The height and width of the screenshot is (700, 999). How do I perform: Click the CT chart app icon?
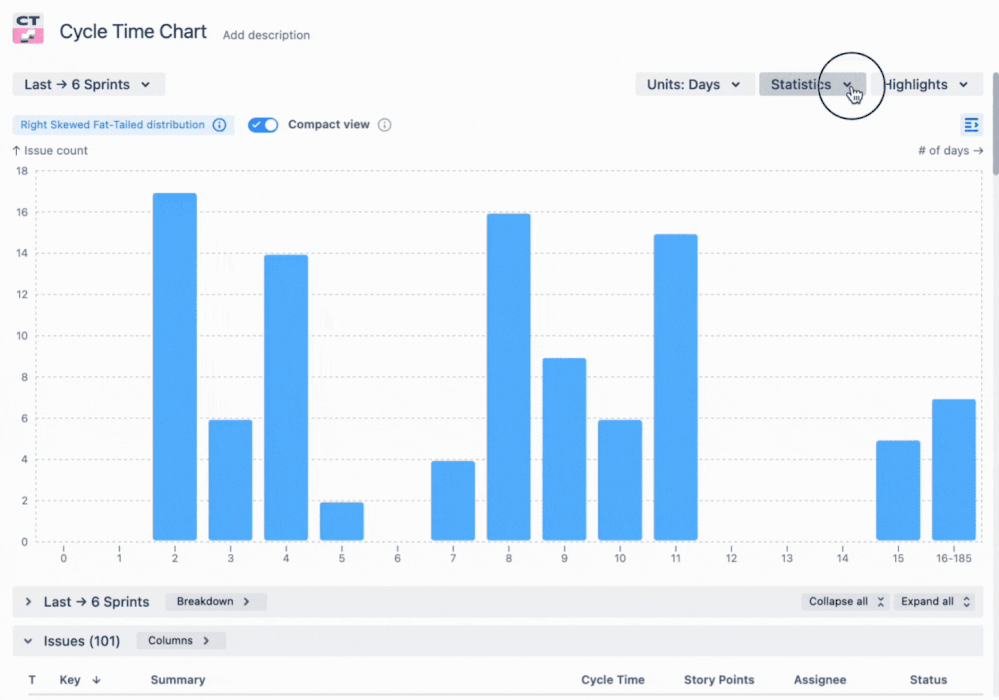click(27, 29)
